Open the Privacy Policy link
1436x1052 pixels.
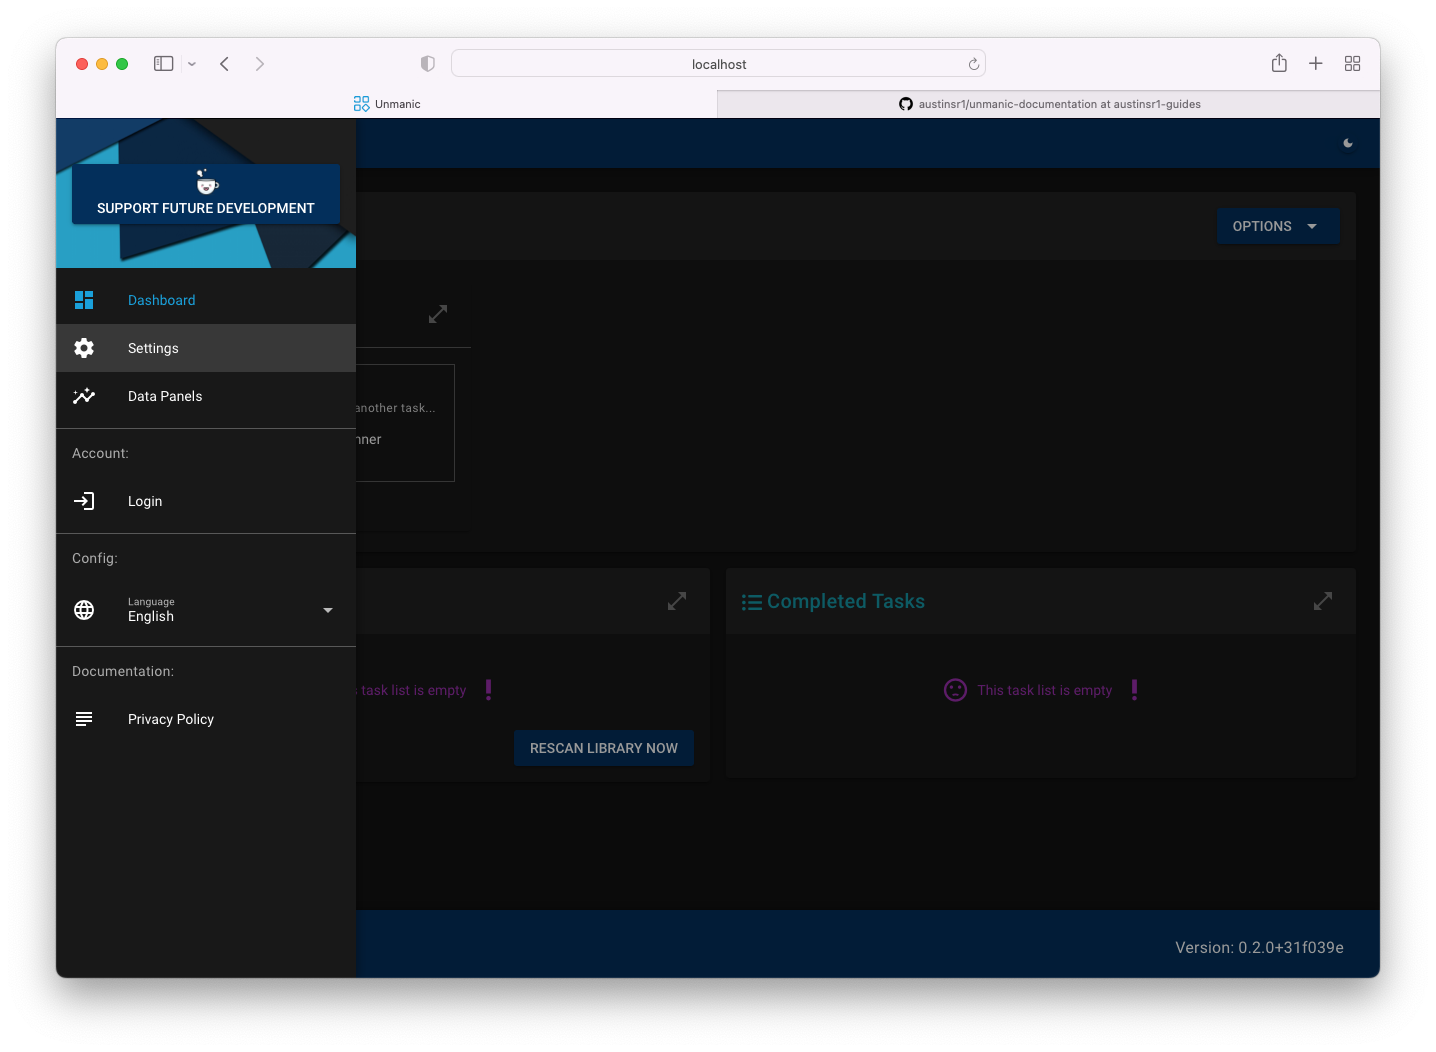(x=171, y=719)
